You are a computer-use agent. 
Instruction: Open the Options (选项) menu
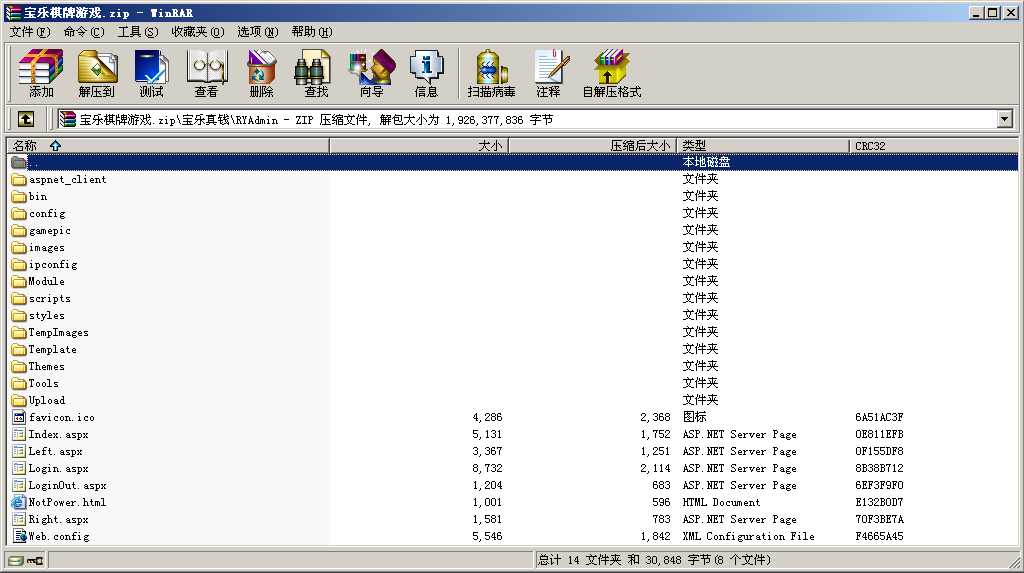257,31
